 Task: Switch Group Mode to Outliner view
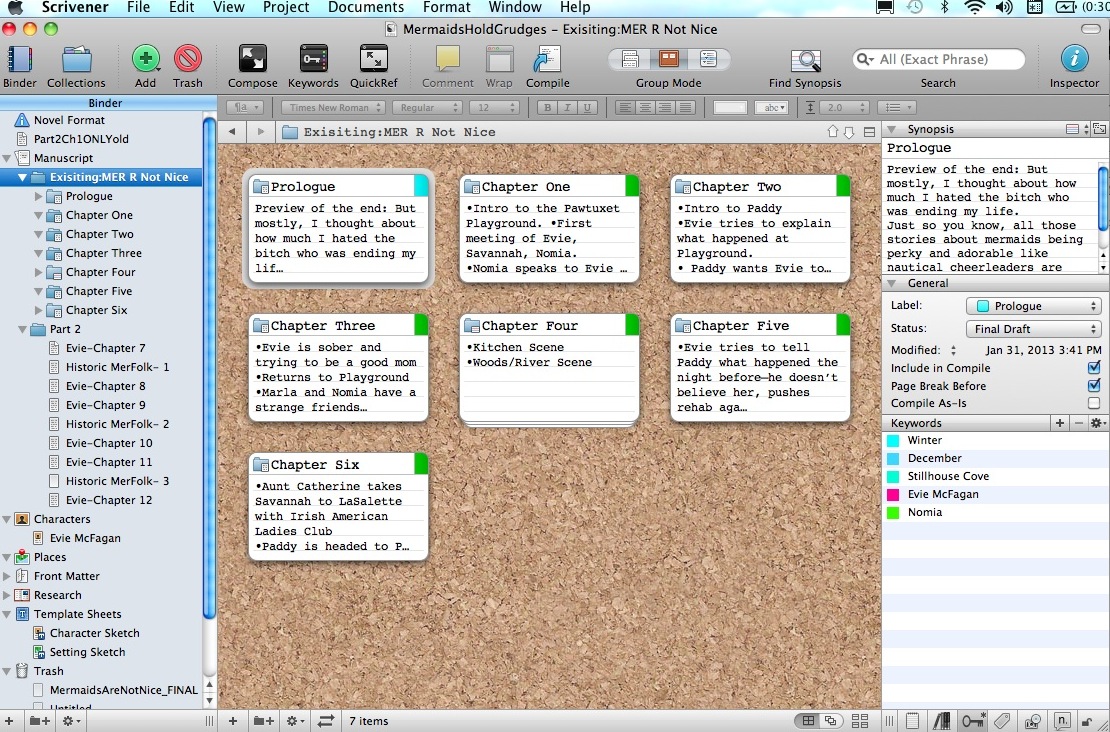(708, 59)
